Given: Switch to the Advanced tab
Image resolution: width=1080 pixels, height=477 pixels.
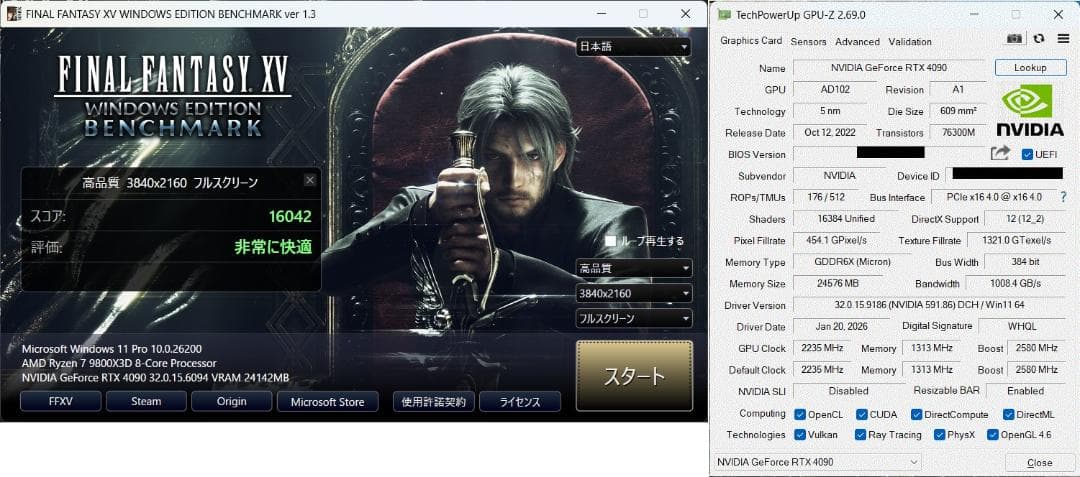Looking at the screenshot, I should 858,41.
